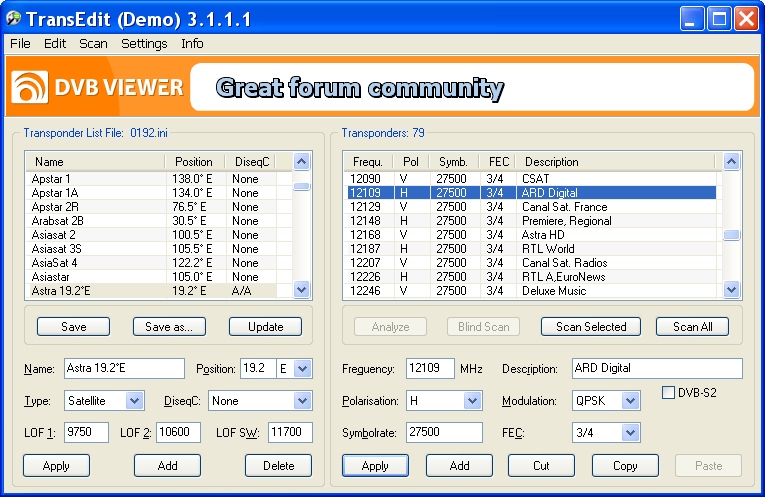The height and width of the screenshot is (497, 765).
Task: Open the DiseqC None dropdown
Action: (302, 401)
